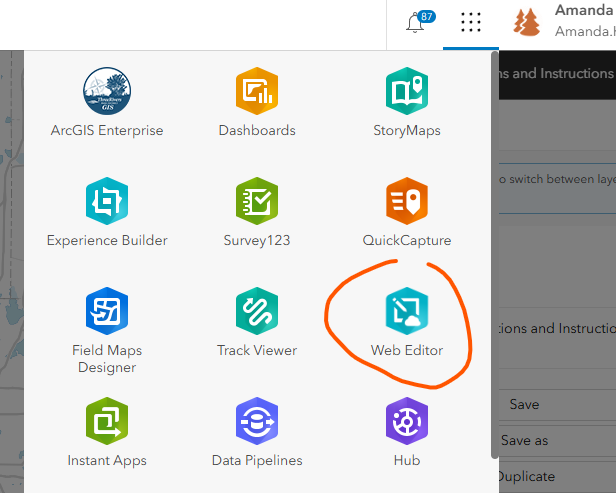The height and width of the screenshot is (493, 616).
Task: Open Data Pipelines app
Action: pos(257,433)
